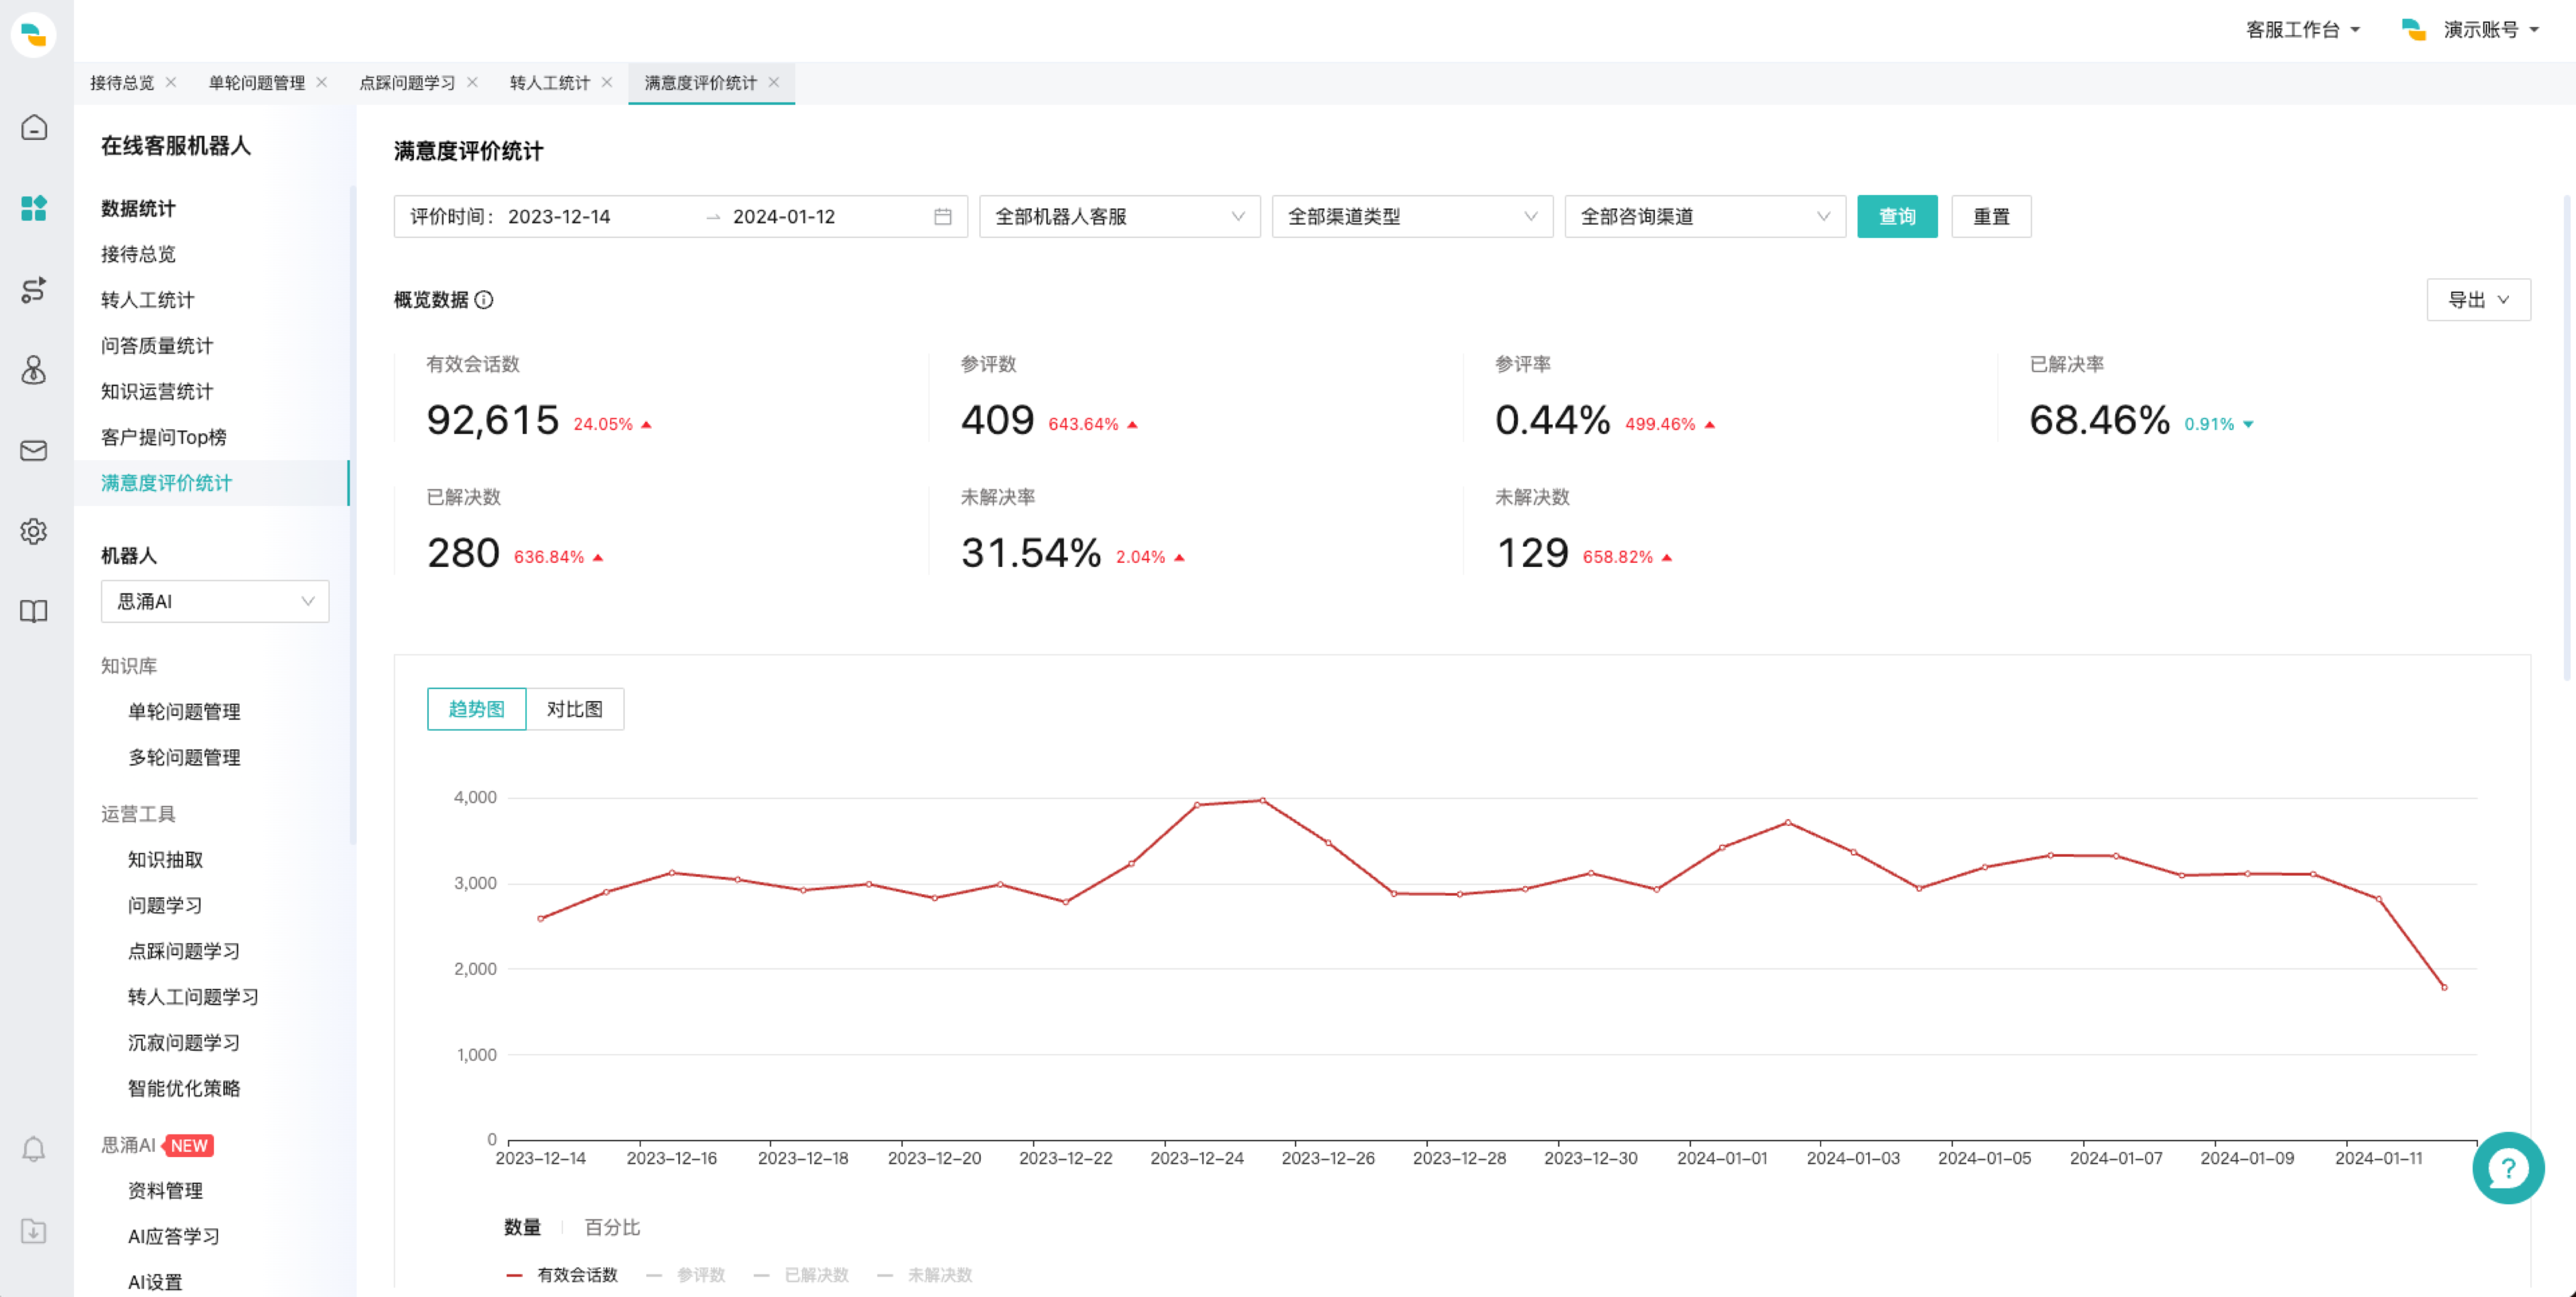The width and height of the screenshot is (2576, 1297).
Task: Select the 数量 chart mode
Action: [522, 1227]
